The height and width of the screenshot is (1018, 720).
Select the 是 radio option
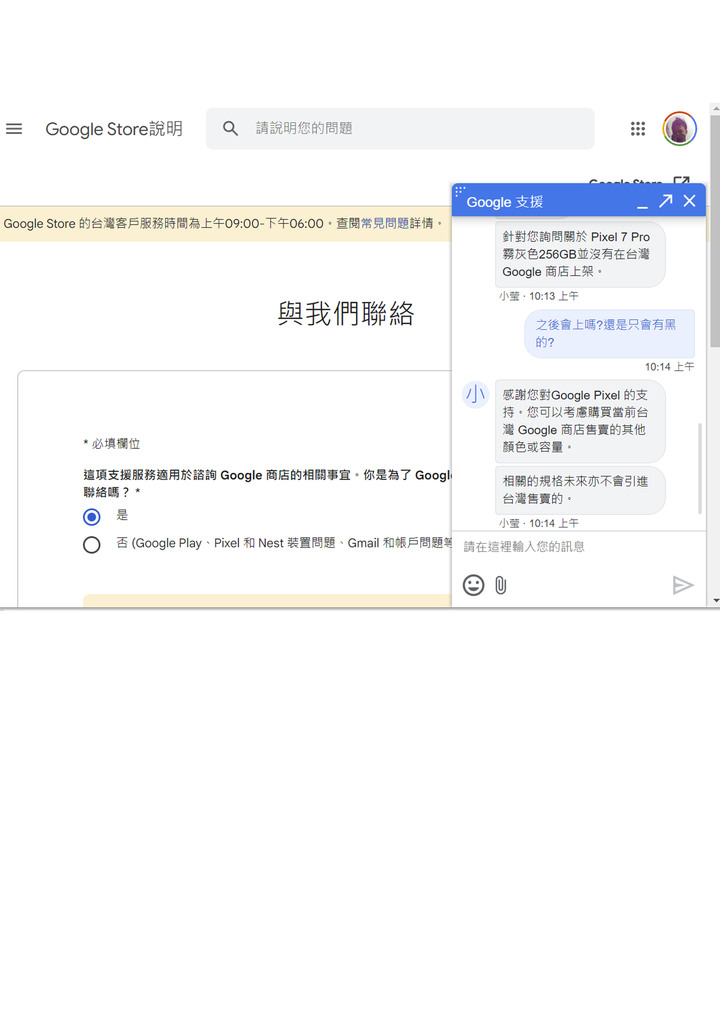tap(92, 517)
